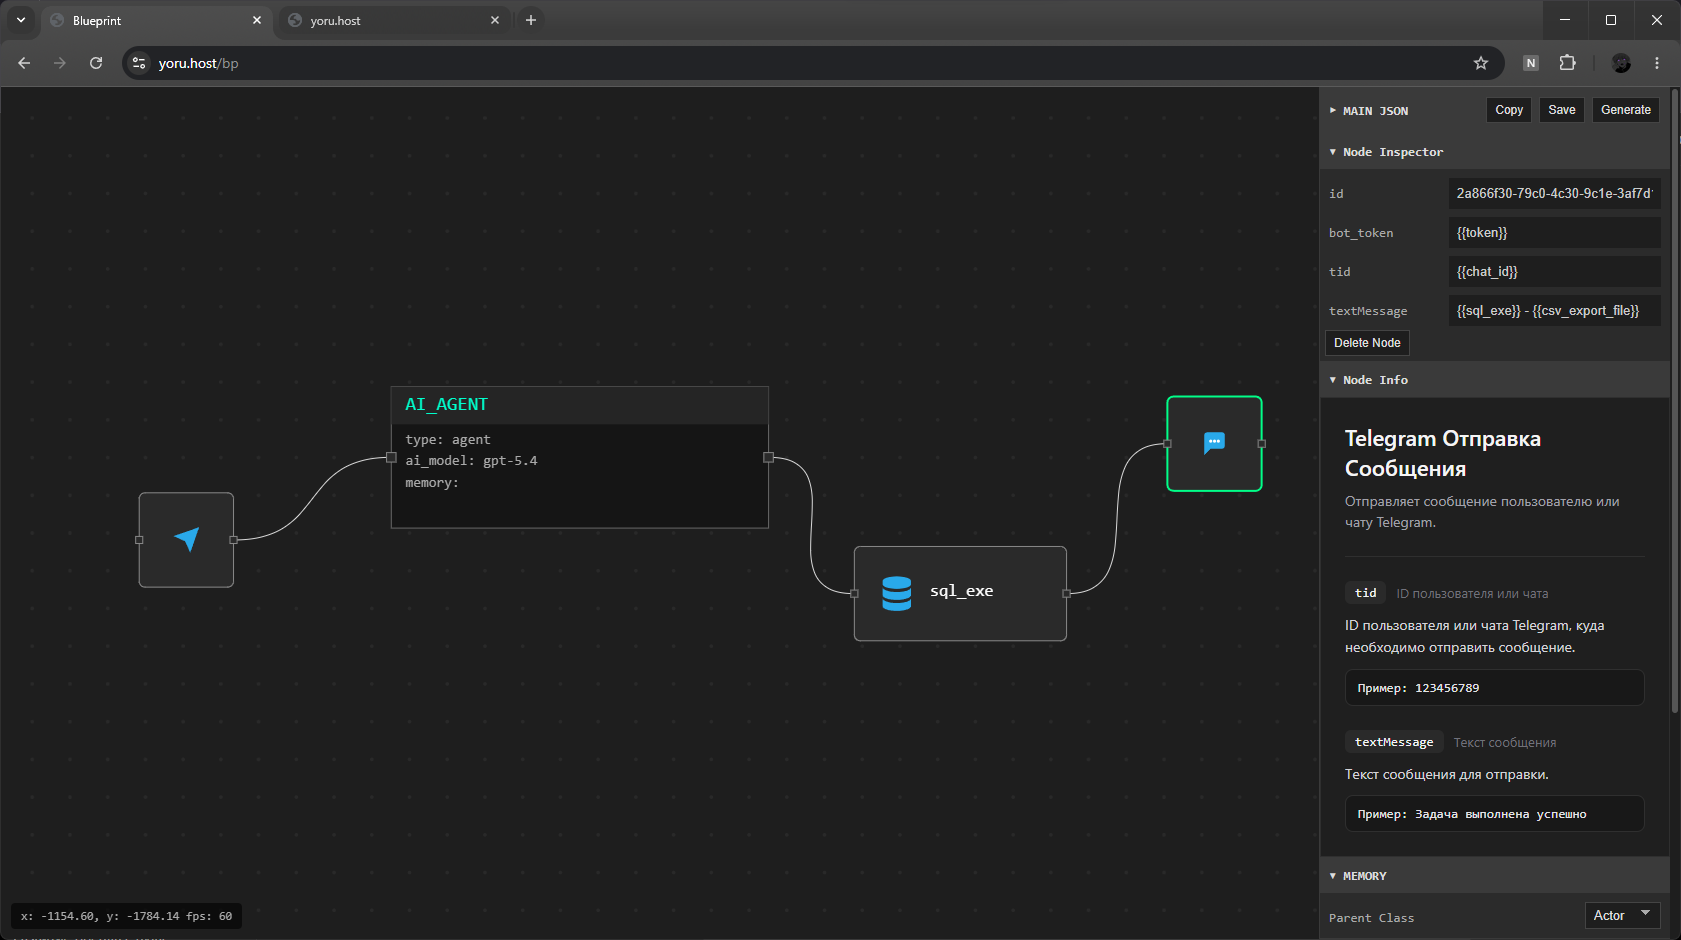Reload the page
Screen dimensions: 1681x940
tap(96, 63)
